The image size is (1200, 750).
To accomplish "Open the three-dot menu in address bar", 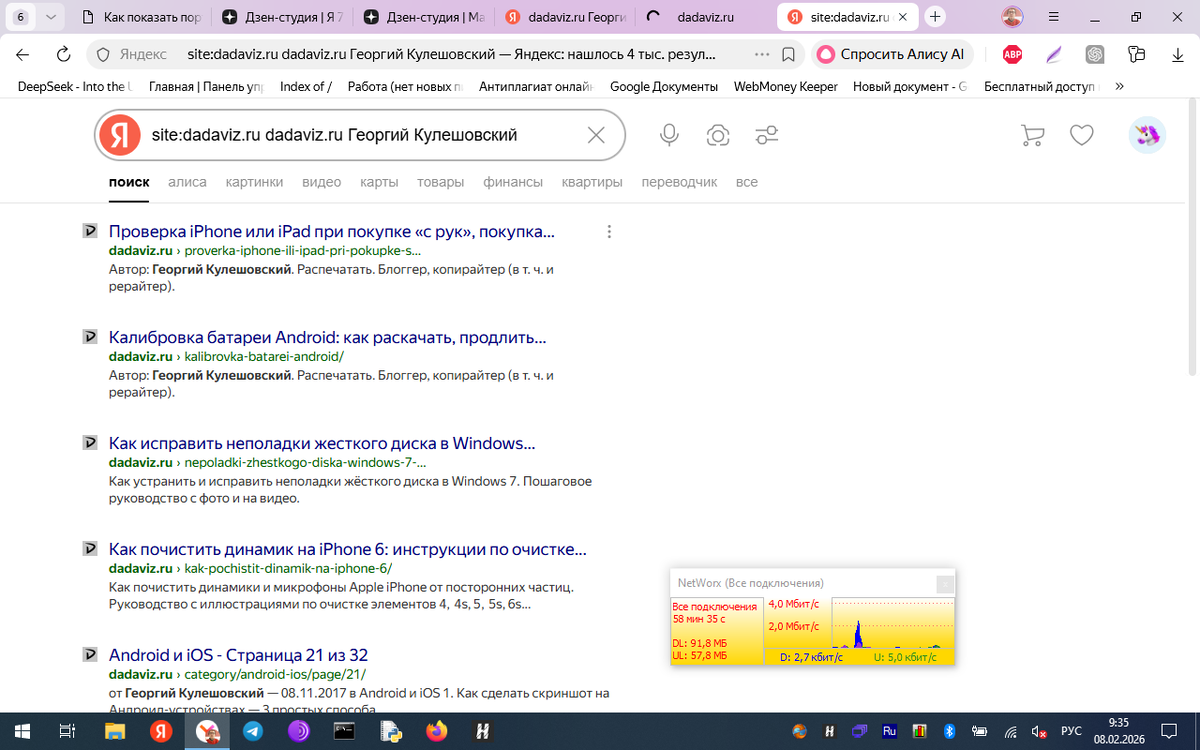I will pyautogui.click(x=762, y=54).
